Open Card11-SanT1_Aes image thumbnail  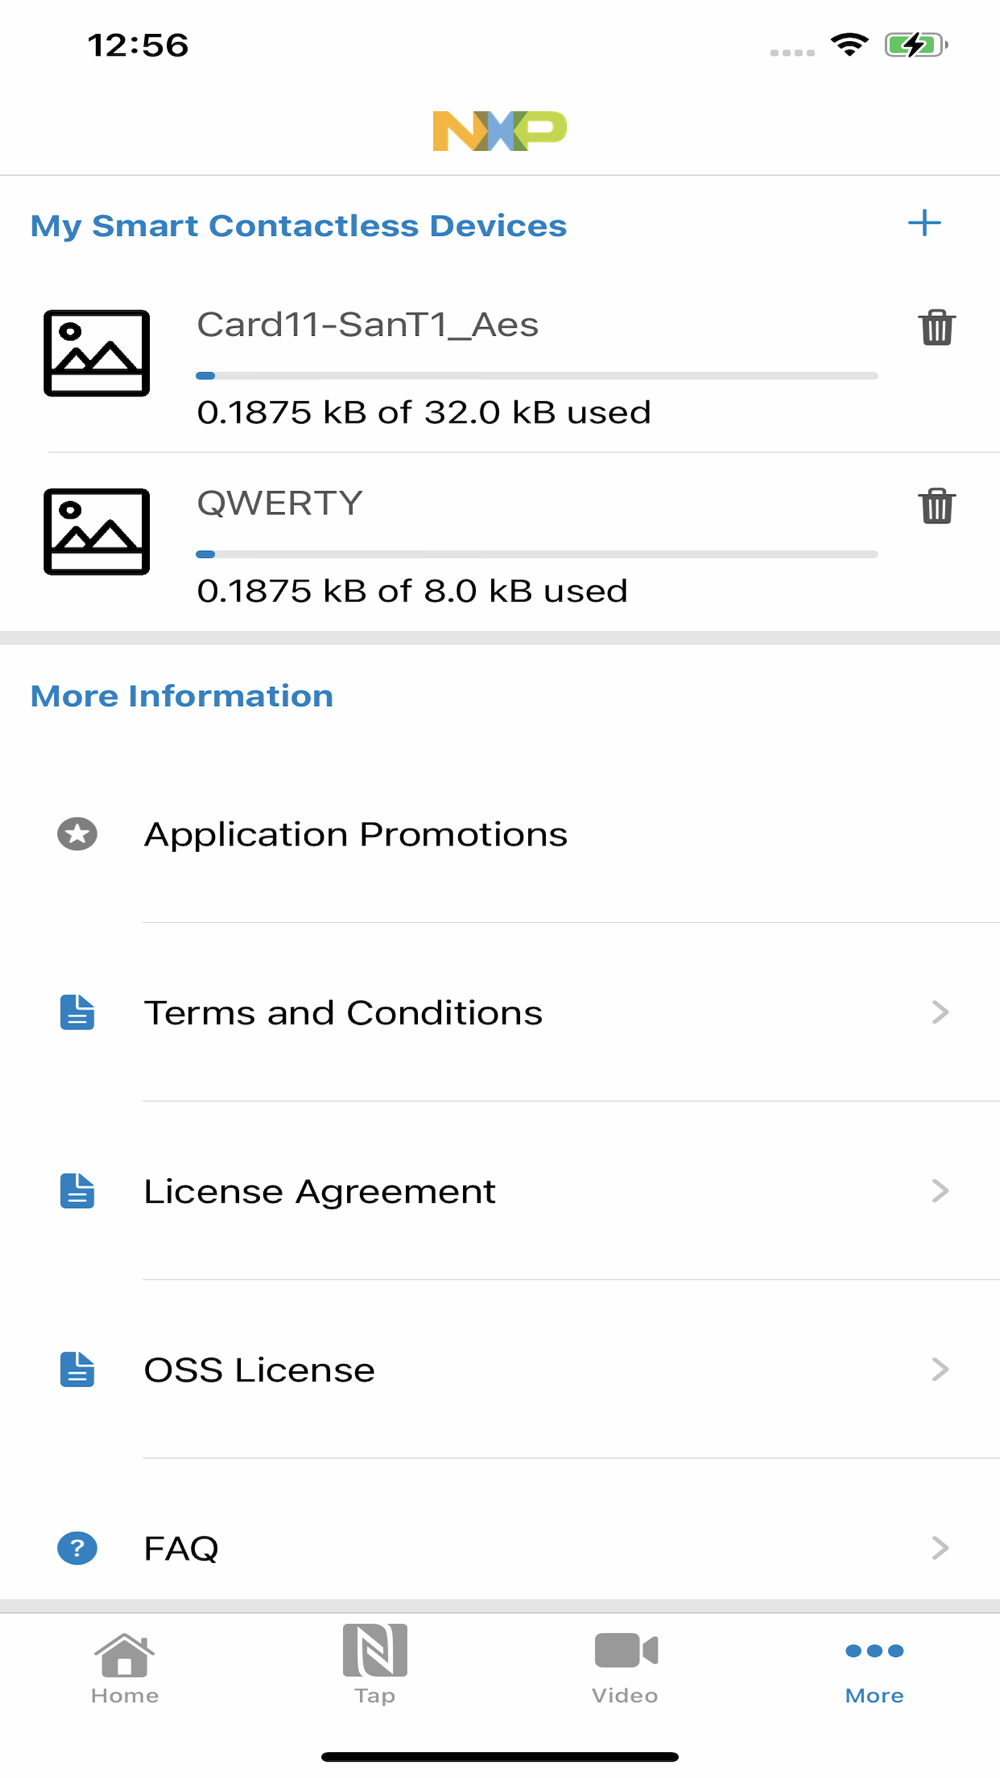coord(97,353)
